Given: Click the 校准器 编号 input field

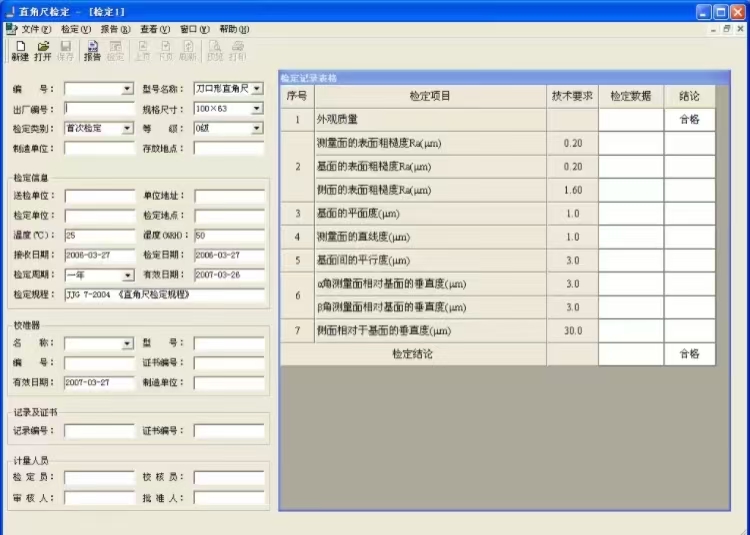Looking at the screenshot, I should [x=99, y=363].
